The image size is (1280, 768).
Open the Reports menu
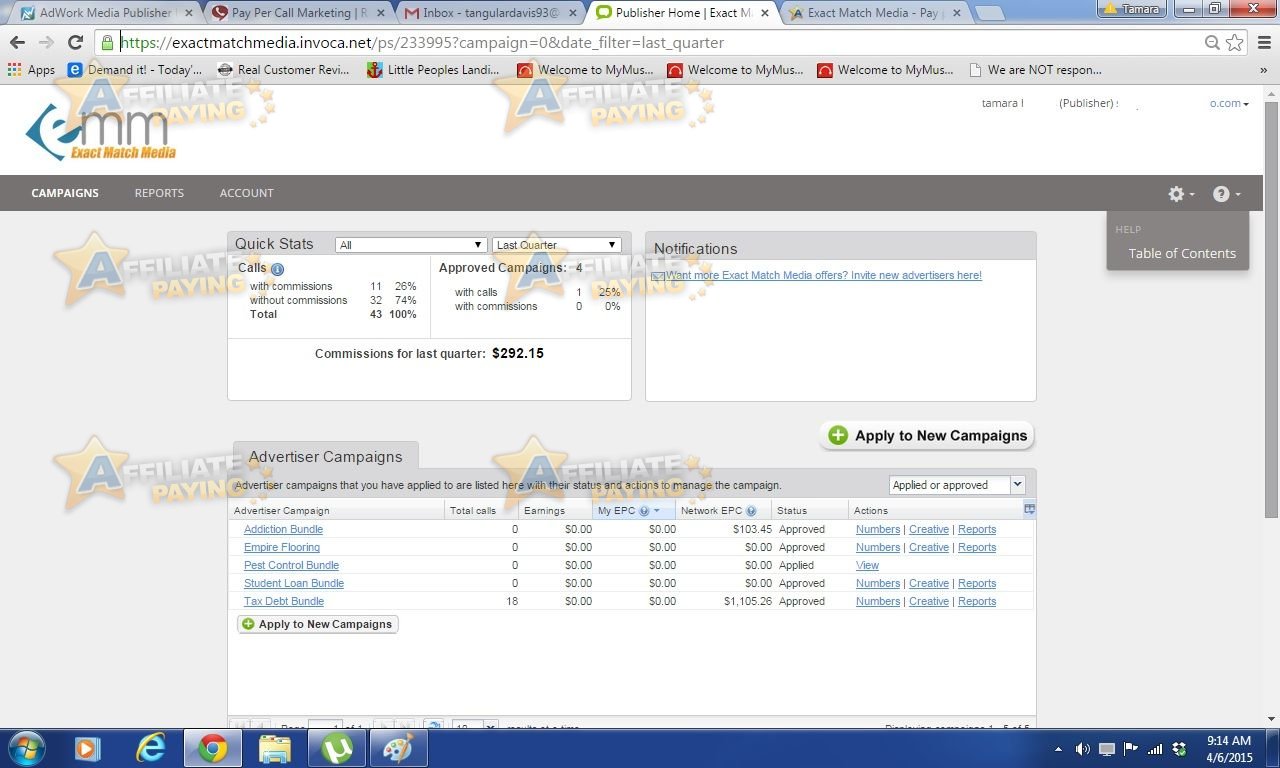pyautogui.click(x=159, y=193)
